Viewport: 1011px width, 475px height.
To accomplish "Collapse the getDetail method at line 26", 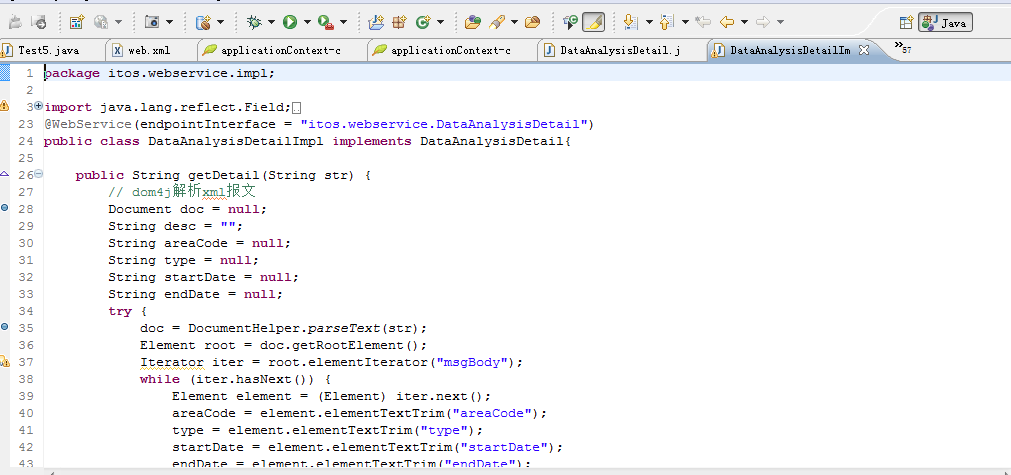I will click(38, 174).
